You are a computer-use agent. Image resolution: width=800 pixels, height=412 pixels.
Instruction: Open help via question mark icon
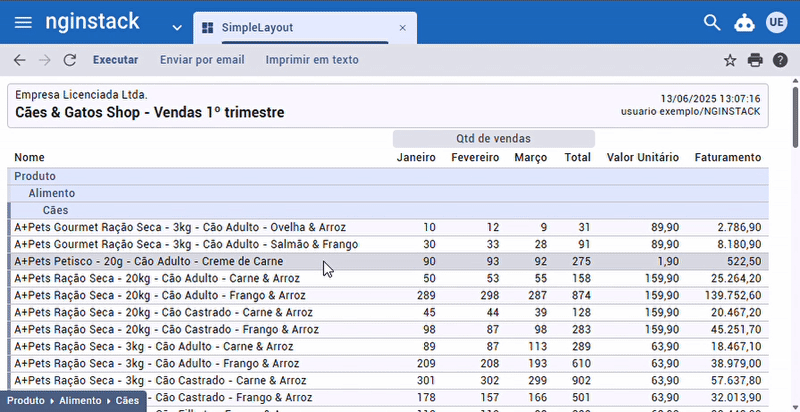pyautogui.click(x=780, y=60)
